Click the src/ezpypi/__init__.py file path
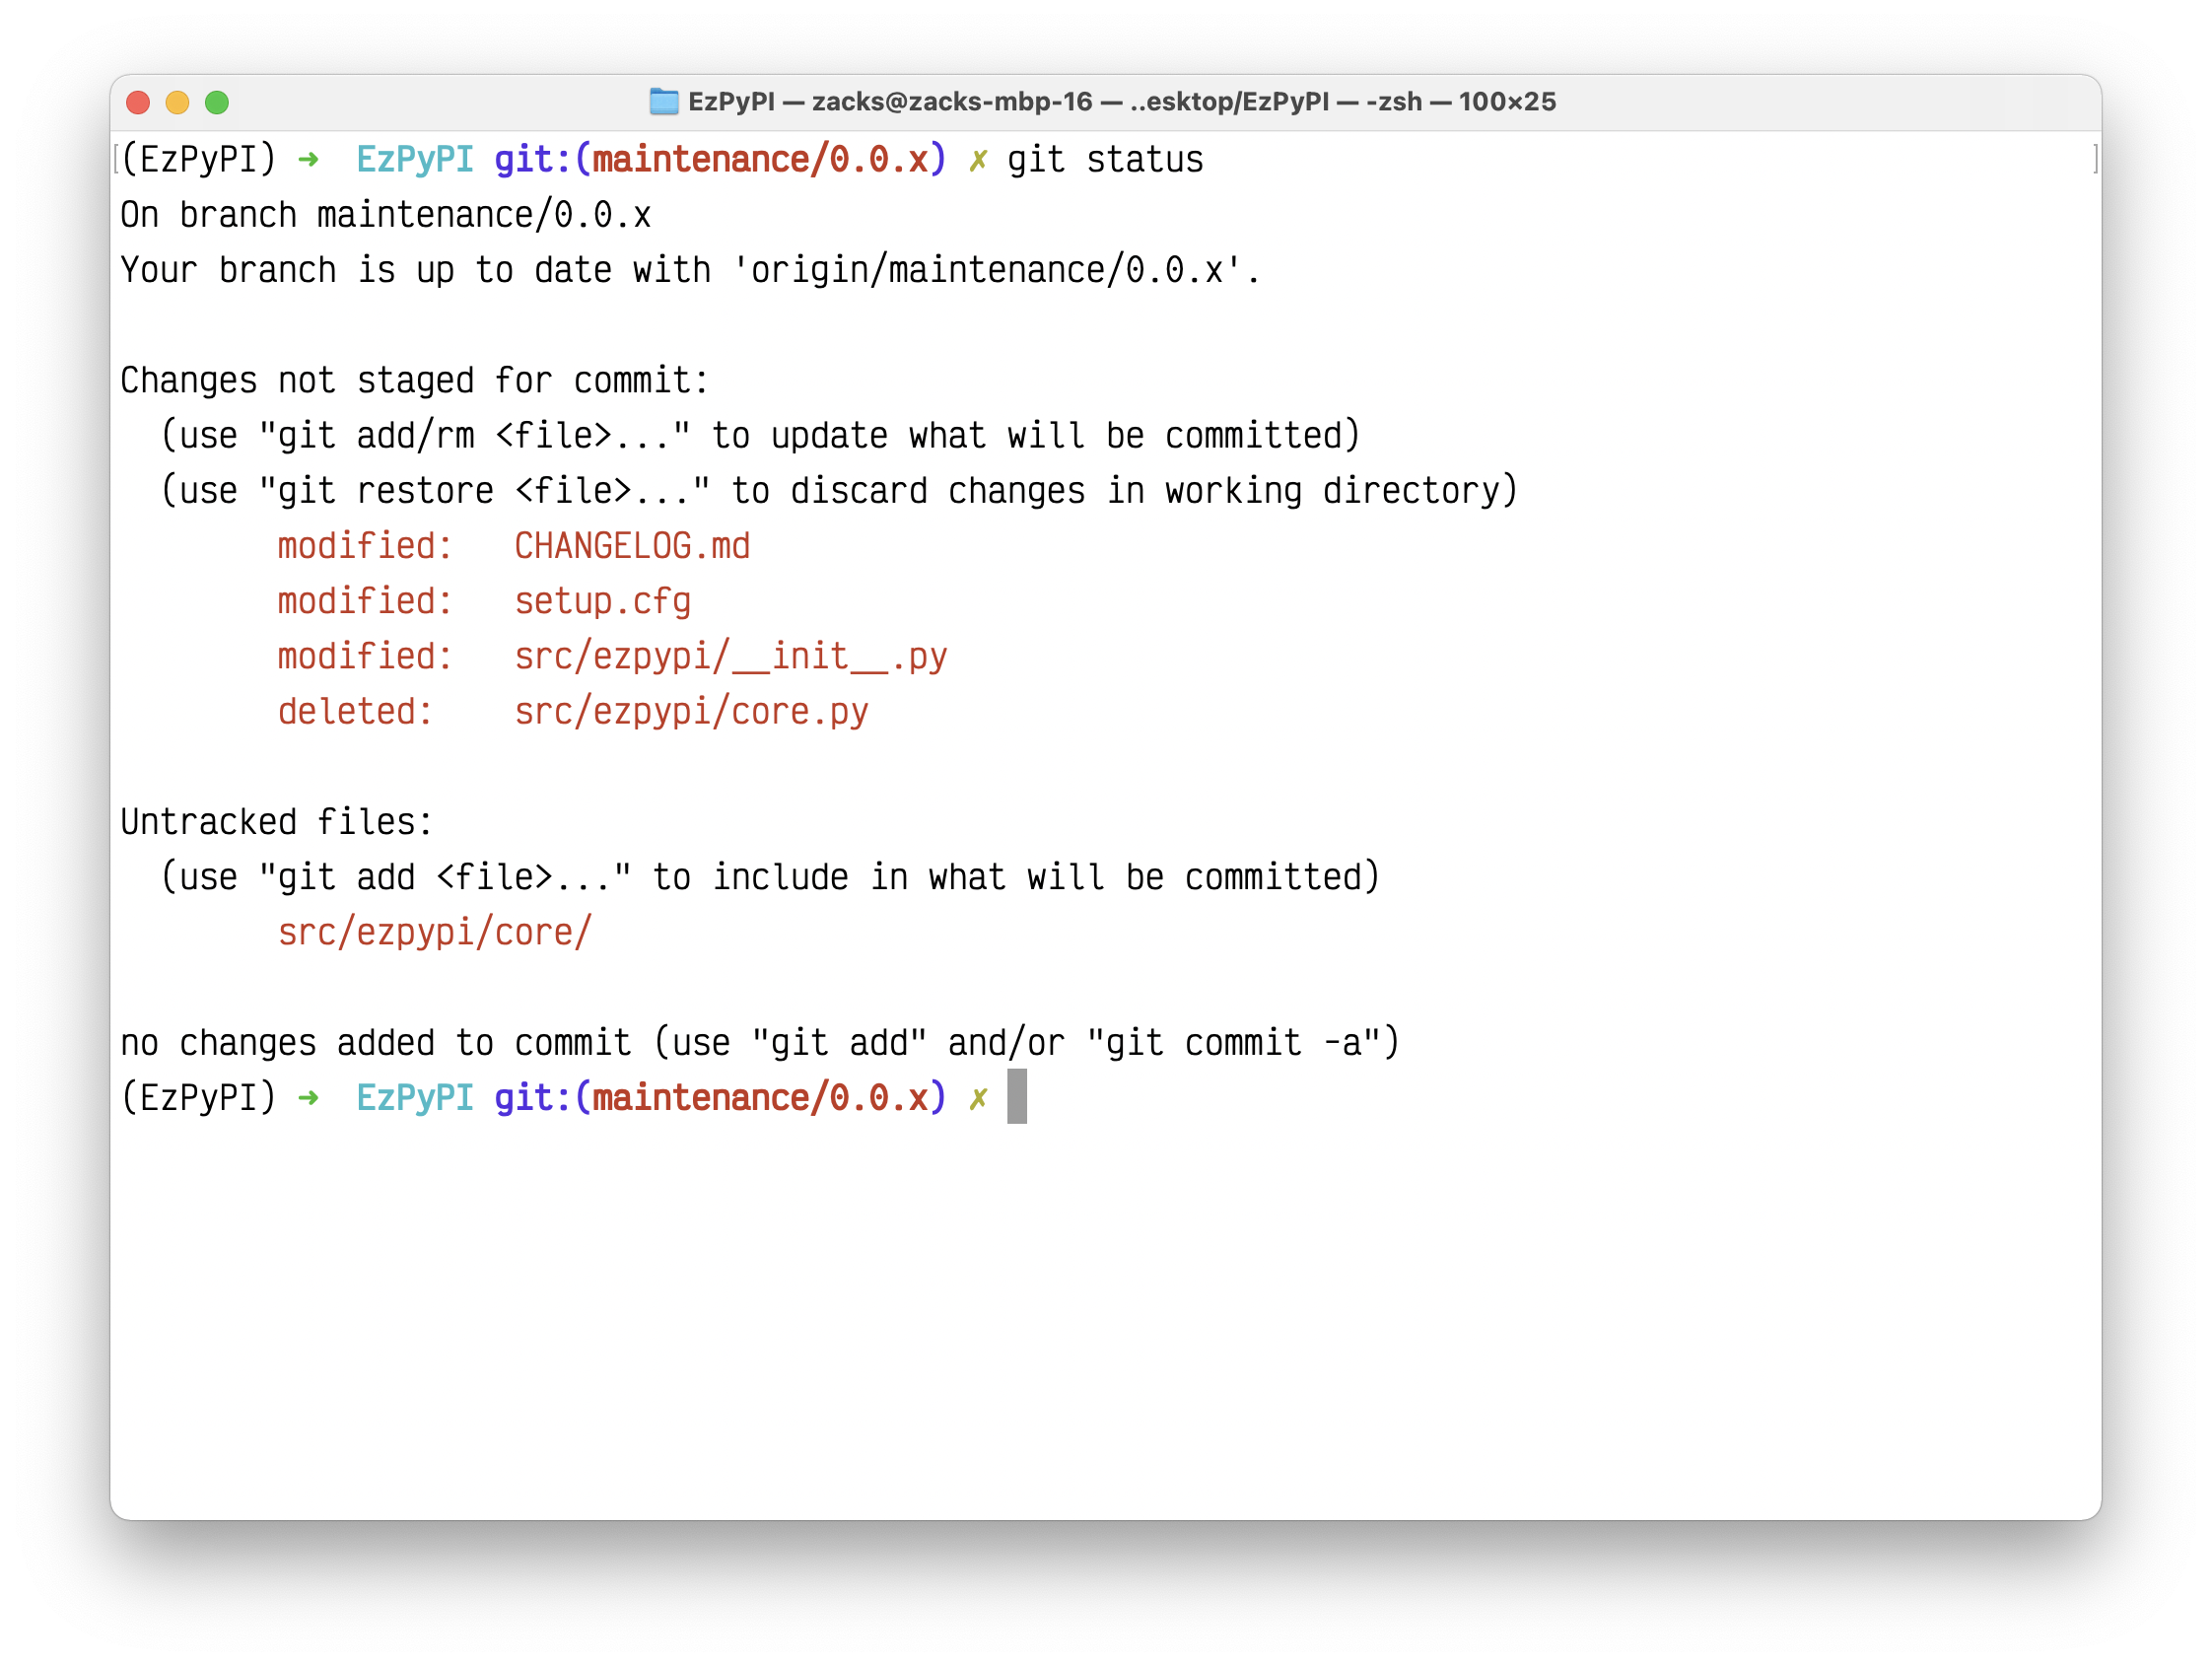 (x=730, y=657)
